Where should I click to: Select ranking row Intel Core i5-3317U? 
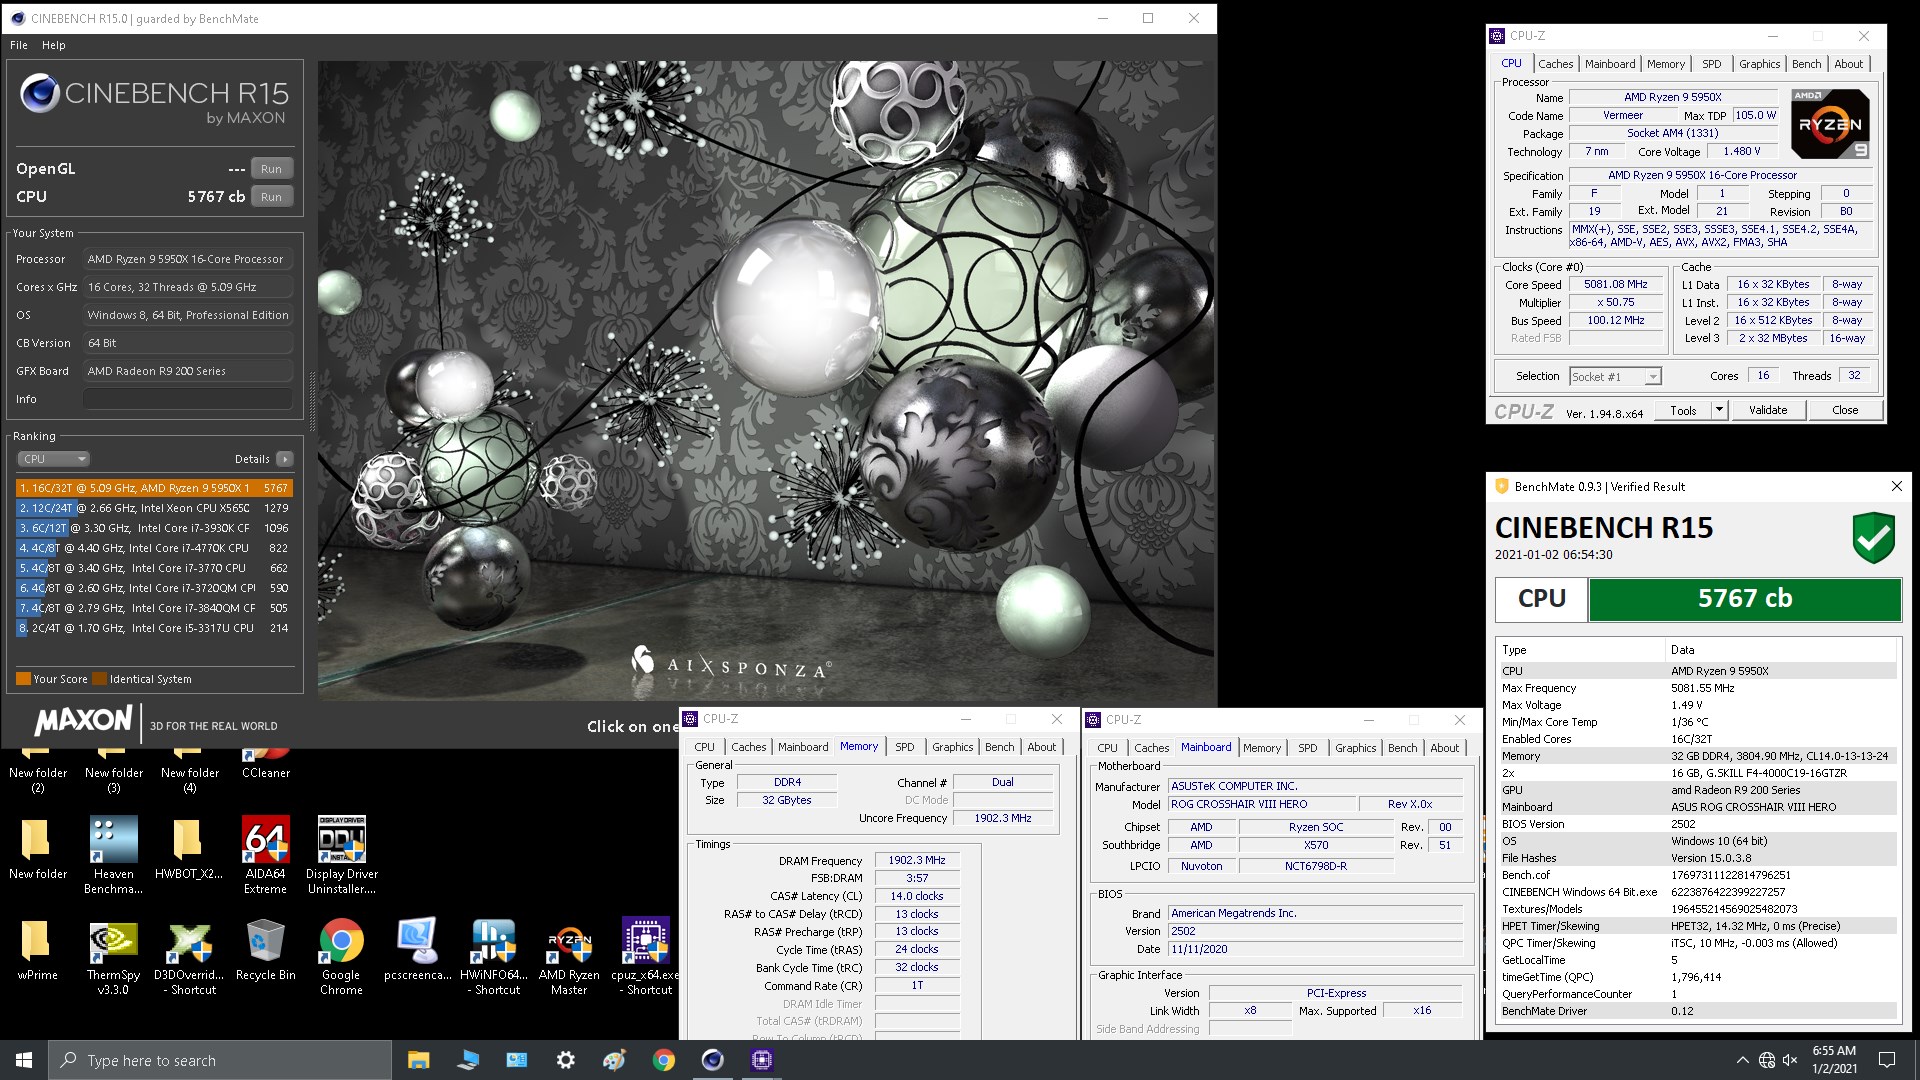(x=154, y=628)
